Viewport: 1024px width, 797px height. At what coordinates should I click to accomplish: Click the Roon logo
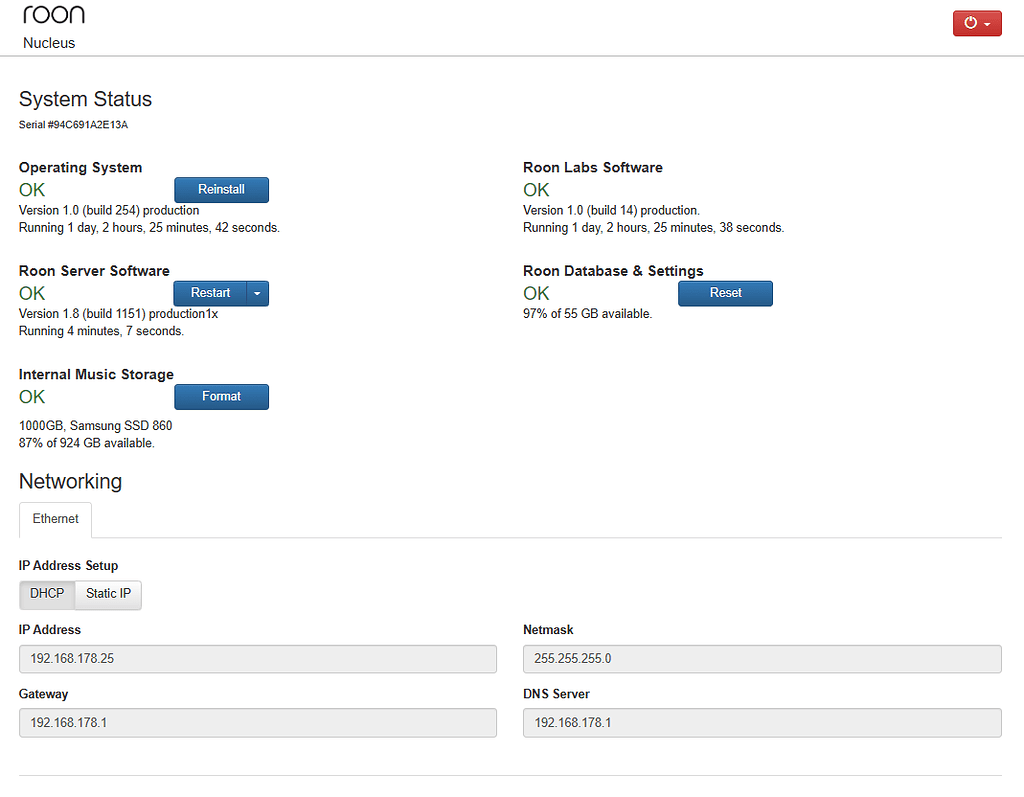click(x=53, y=14)
